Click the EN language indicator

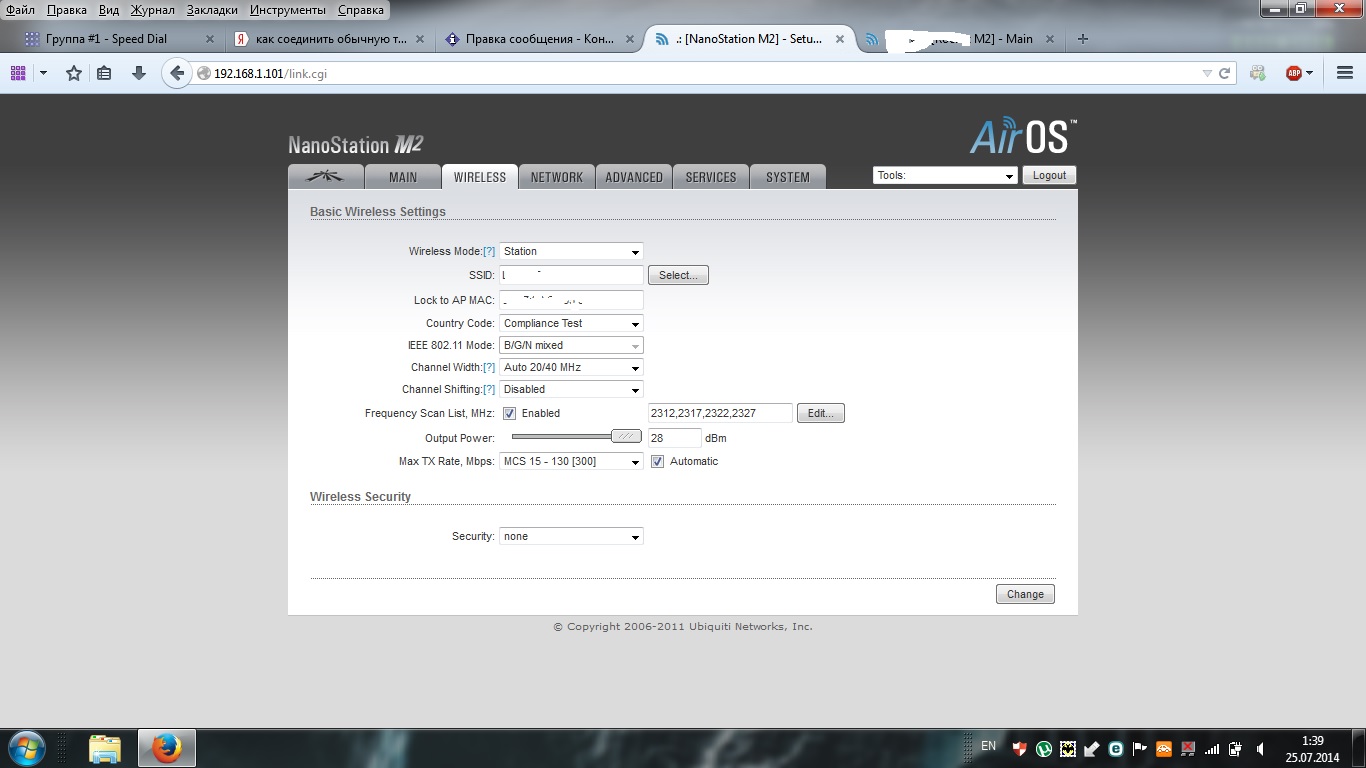tap(988, 746)
